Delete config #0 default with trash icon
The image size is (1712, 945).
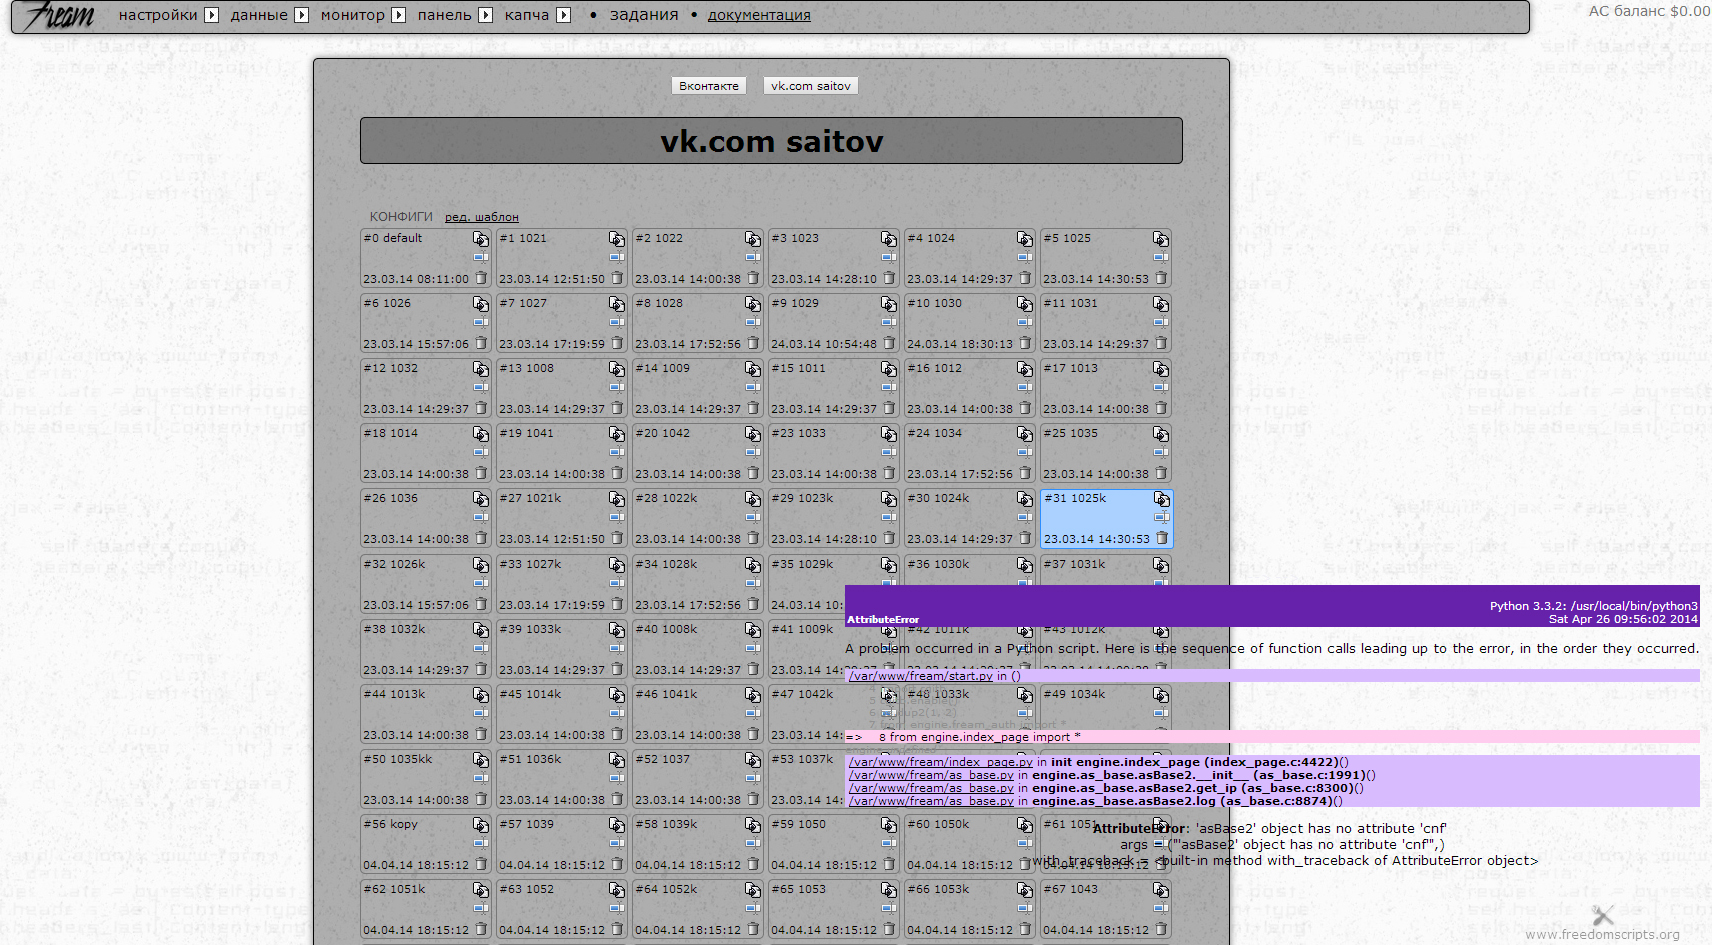click(481, 278)
